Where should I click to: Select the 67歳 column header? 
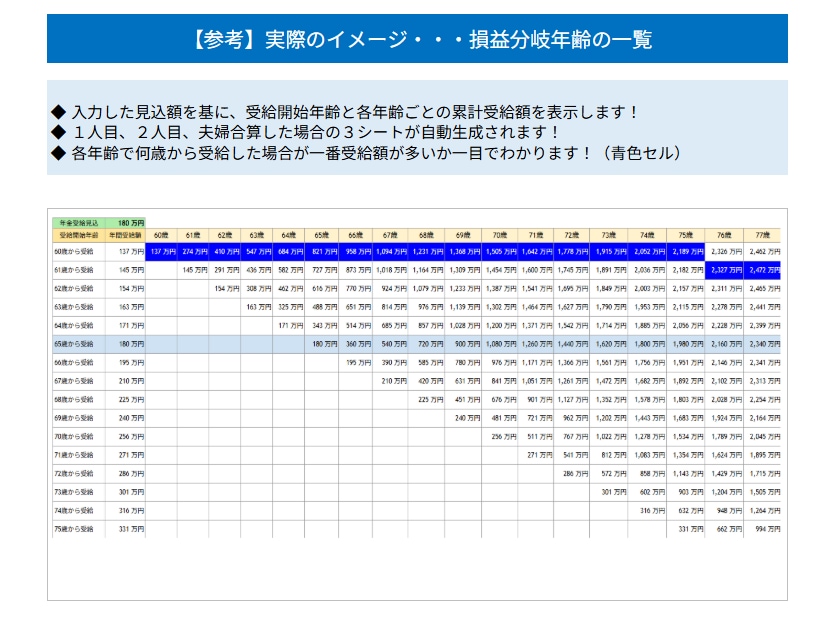(390, 235)
